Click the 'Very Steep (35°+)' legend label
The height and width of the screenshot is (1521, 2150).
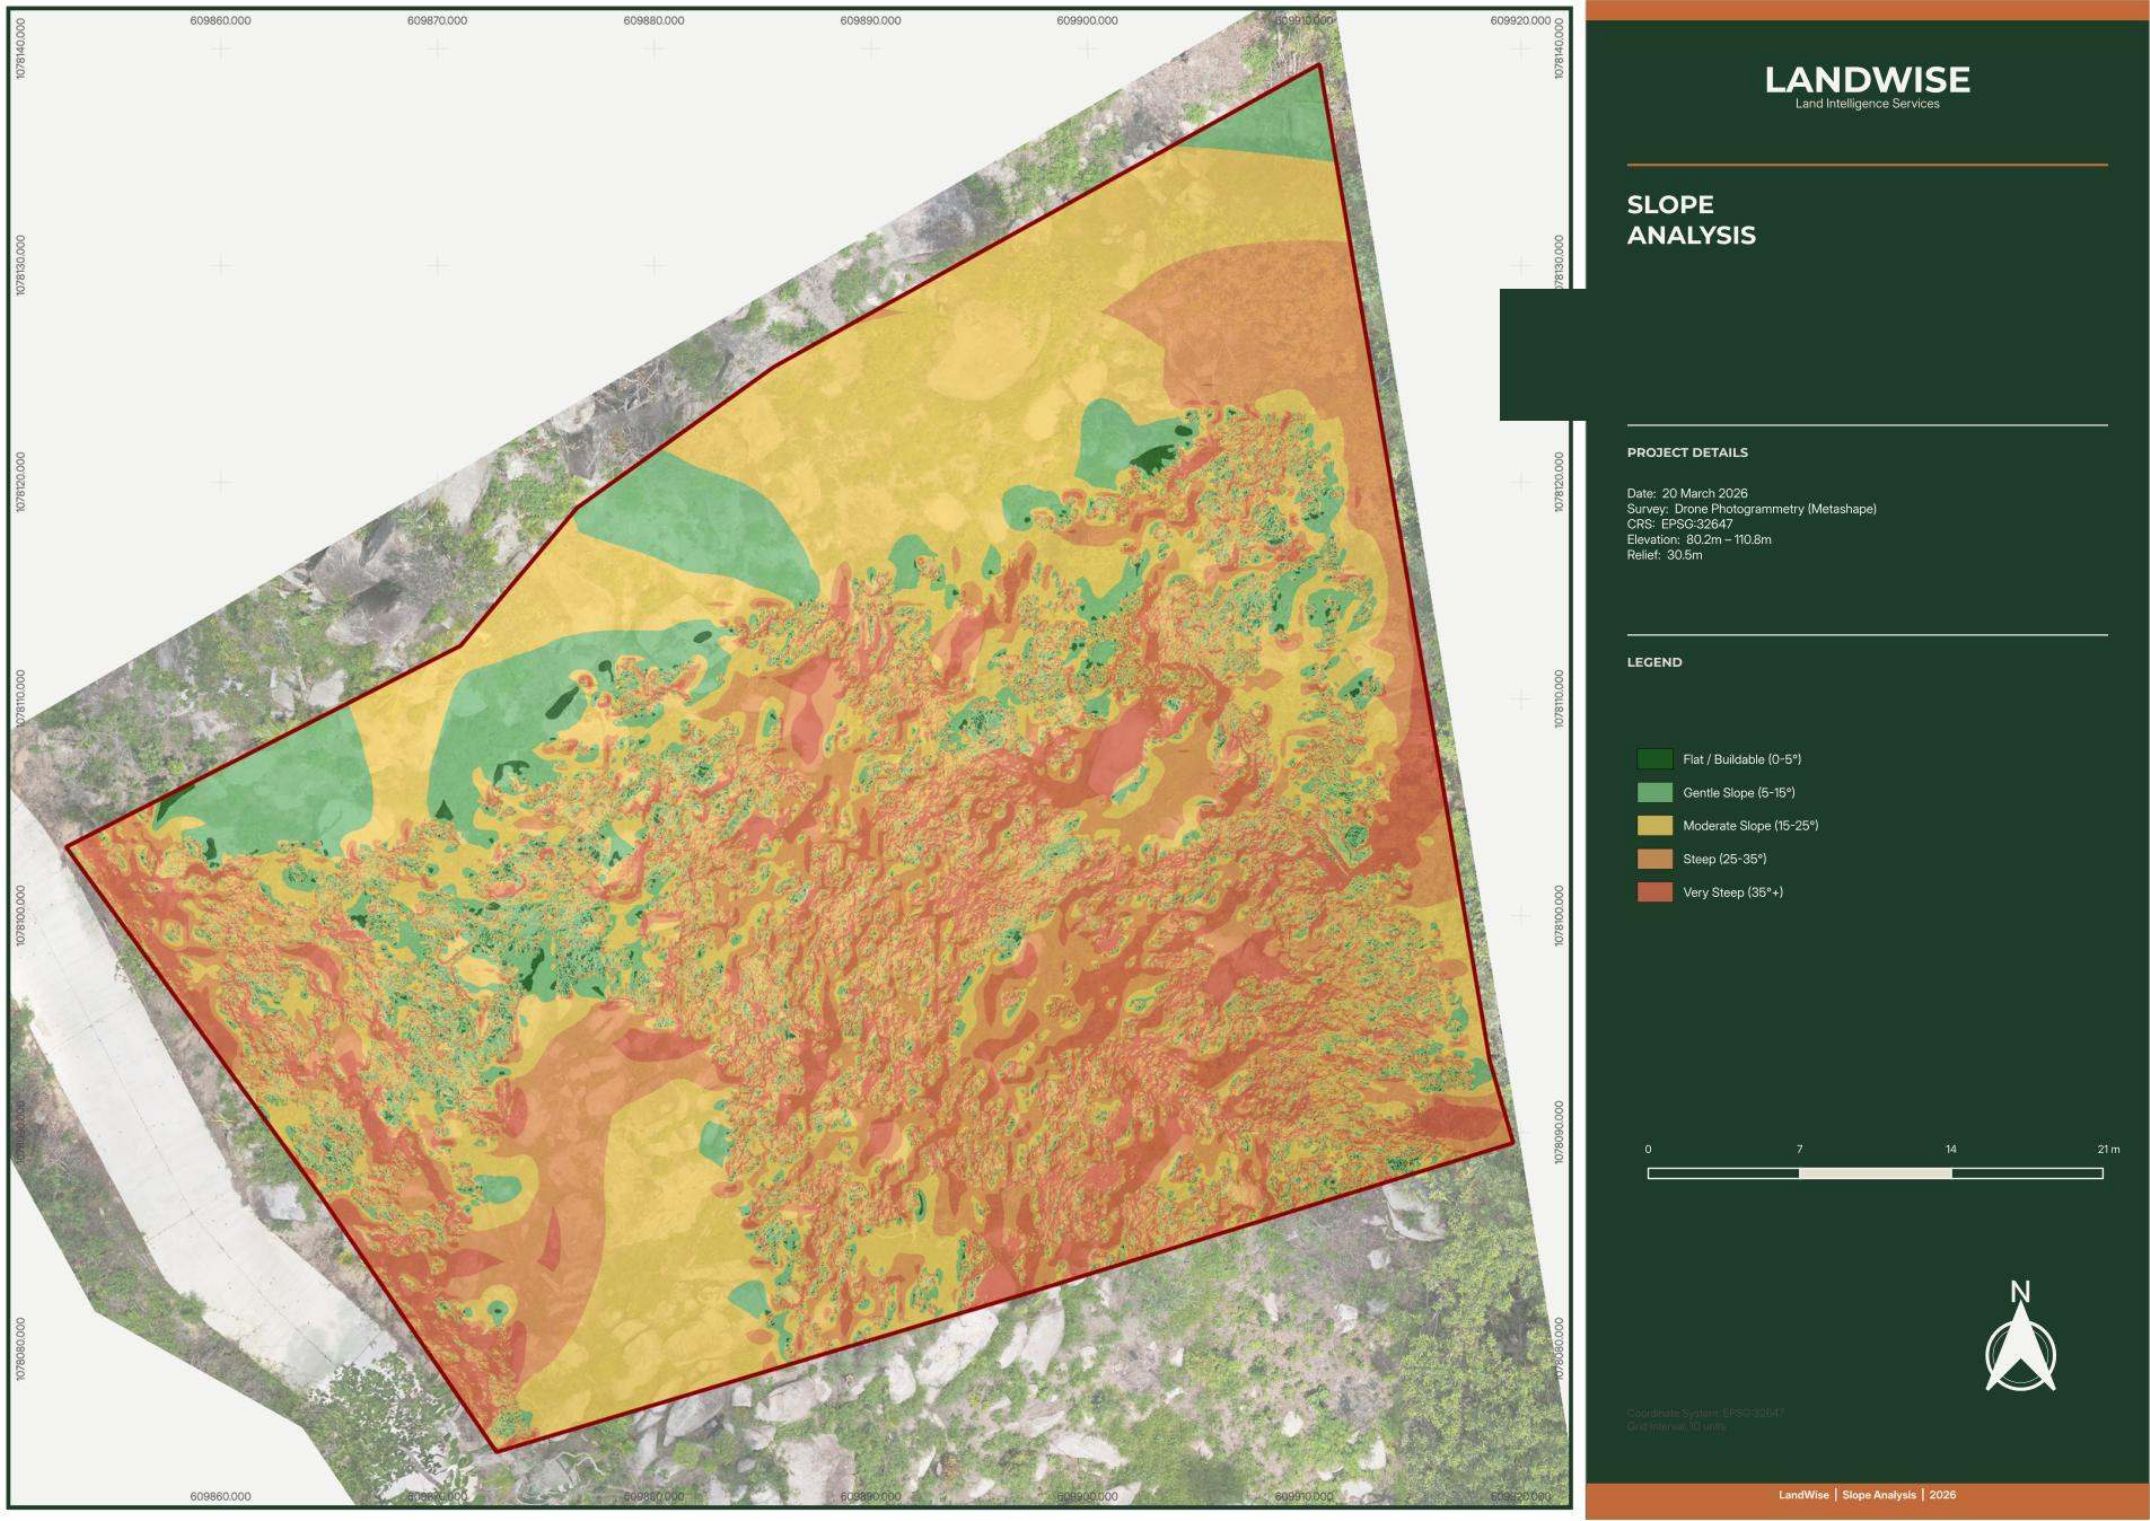[1733, 892]
